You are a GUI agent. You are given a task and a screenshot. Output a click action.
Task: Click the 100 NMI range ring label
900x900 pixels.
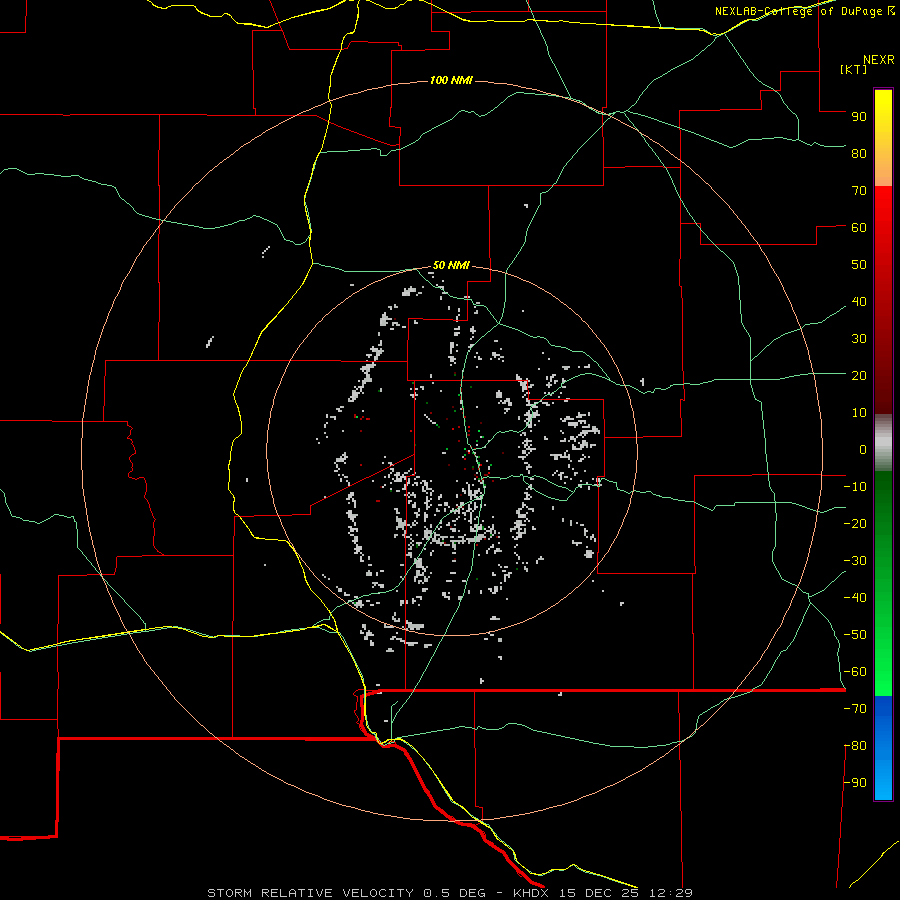pos(451,80)
